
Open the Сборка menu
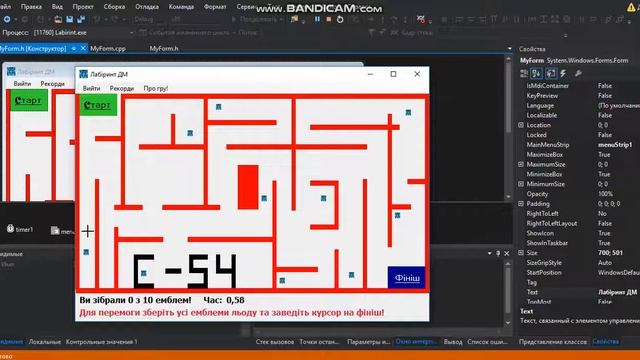[114, 7]
